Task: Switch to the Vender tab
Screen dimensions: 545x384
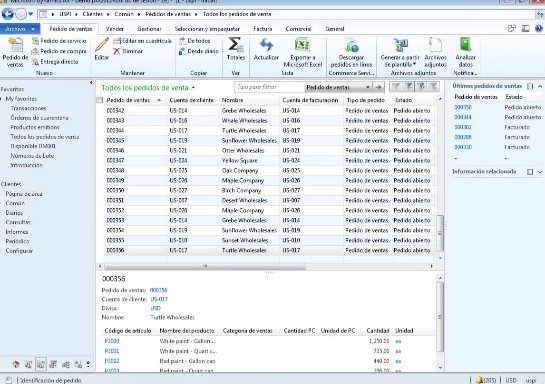Action: [115, 29]
